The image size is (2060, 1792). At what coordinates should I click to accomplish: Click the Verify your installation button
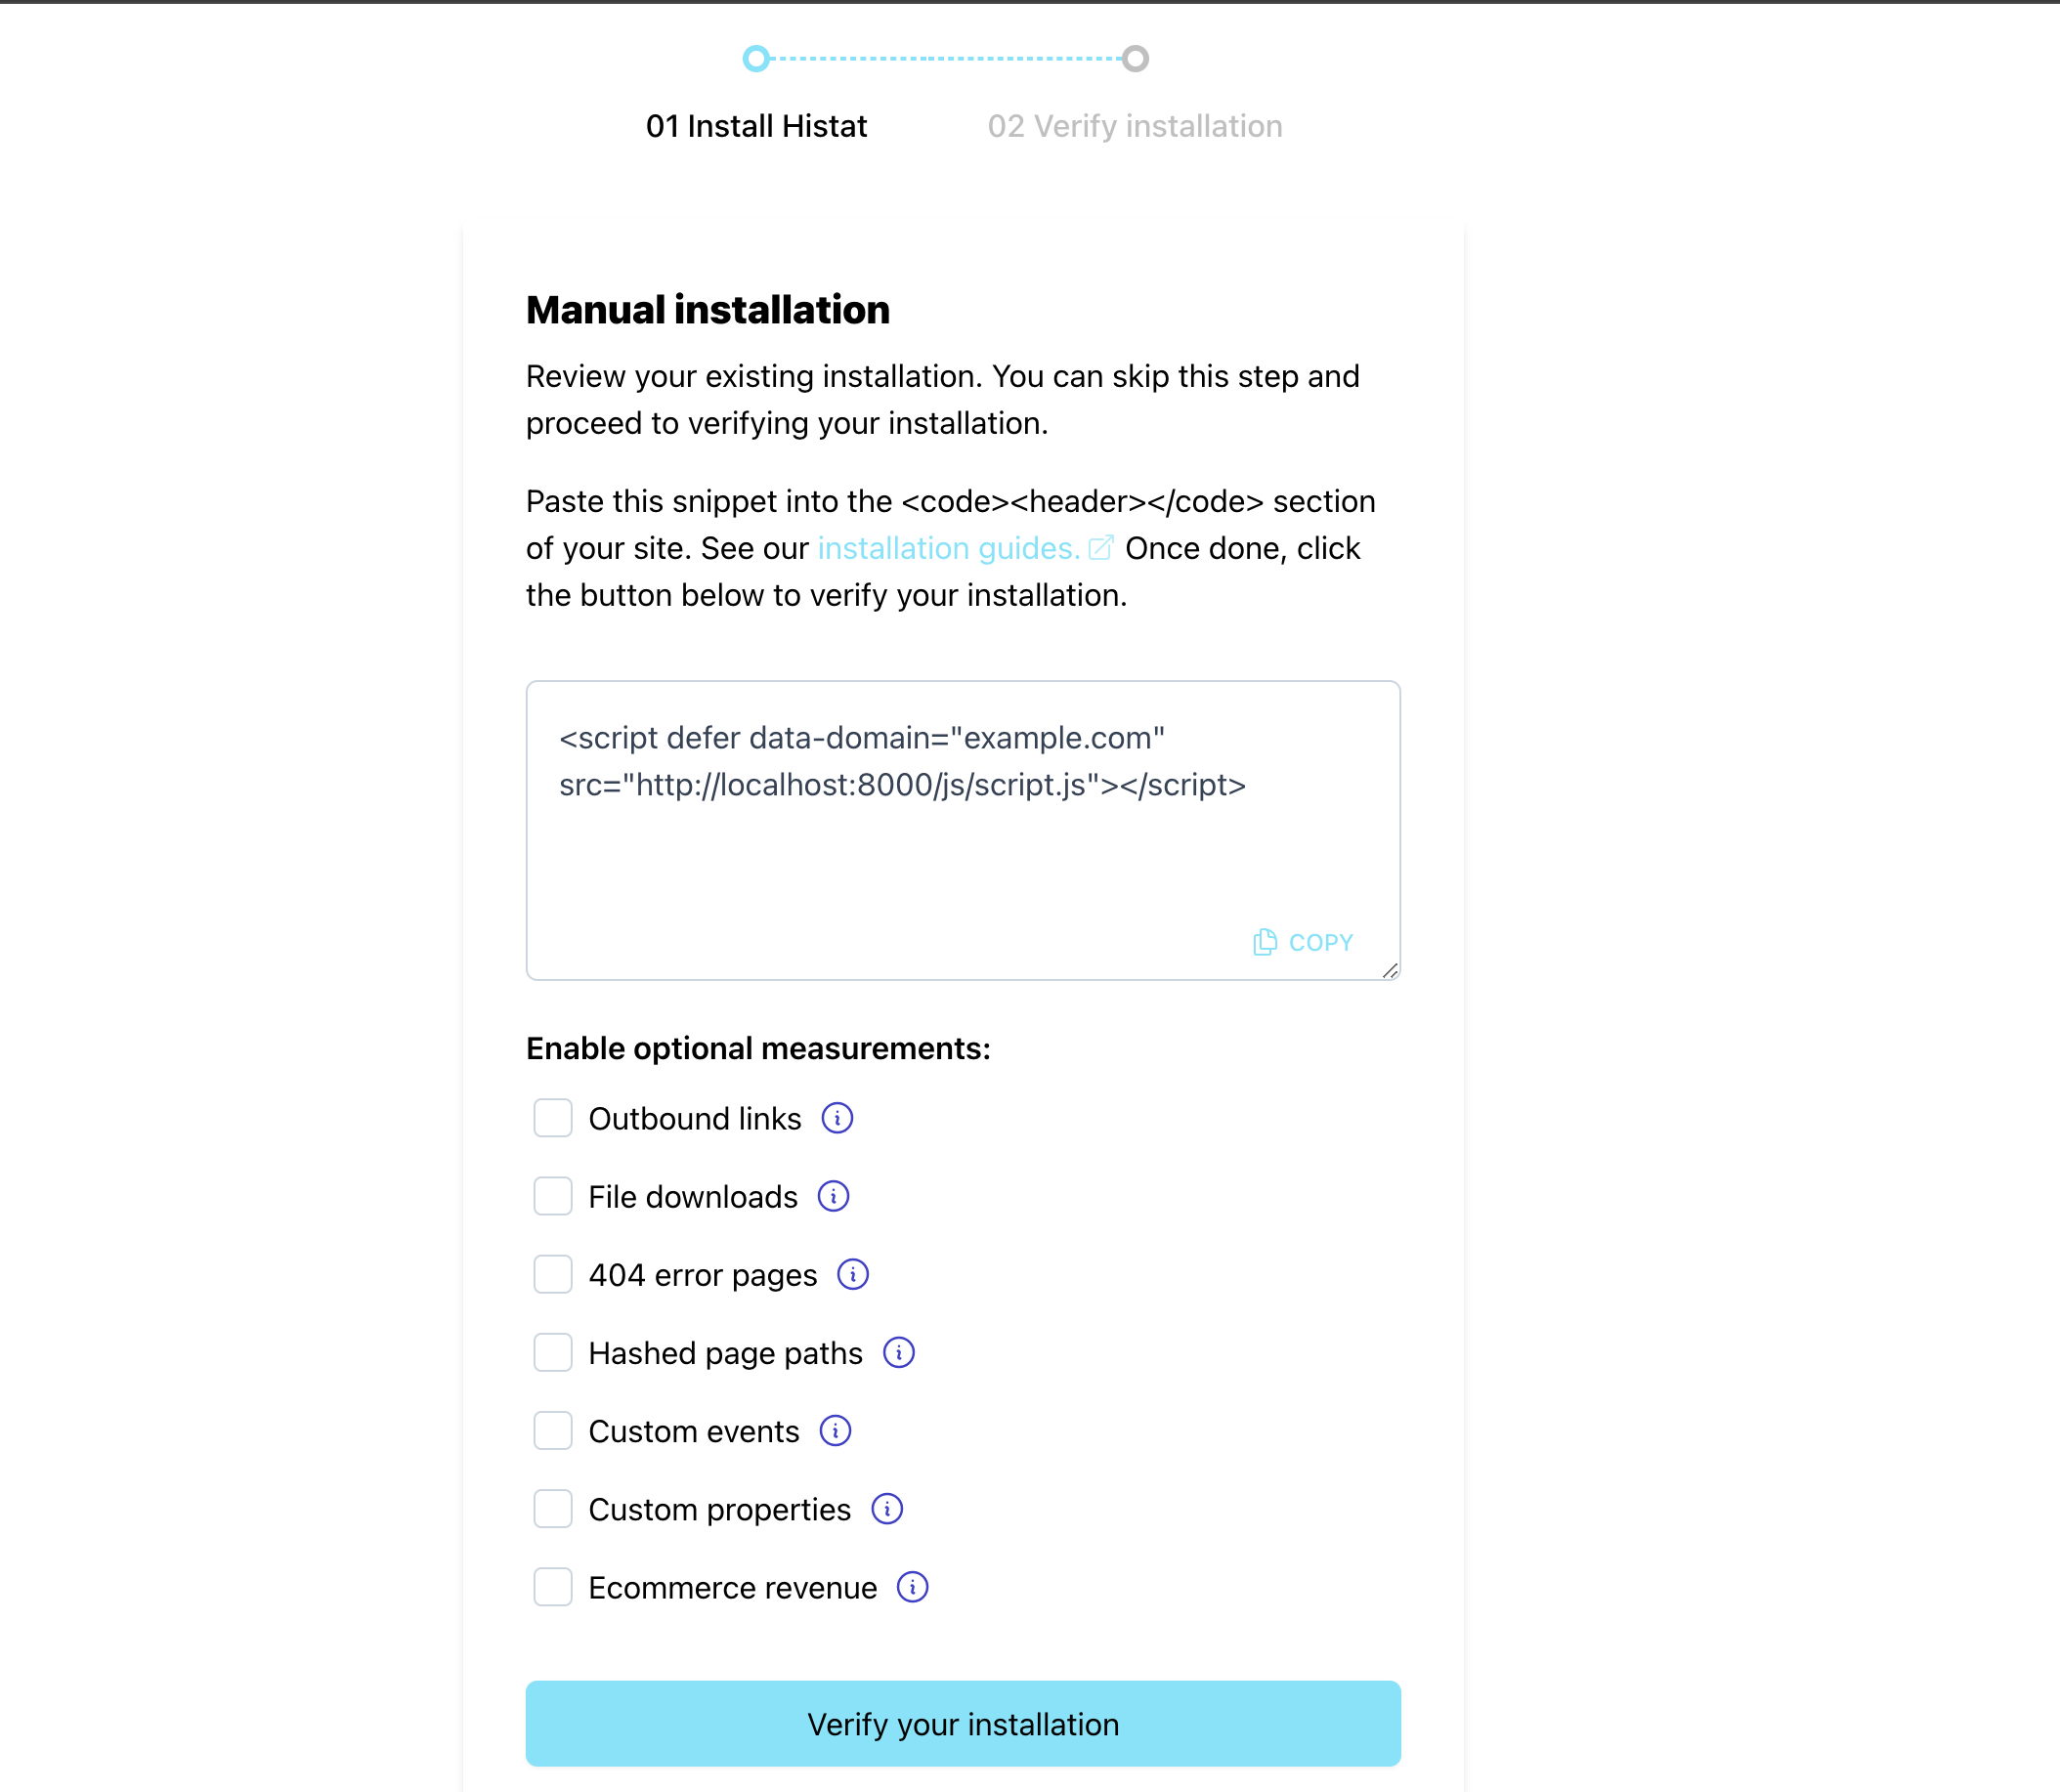[964, 1726]
